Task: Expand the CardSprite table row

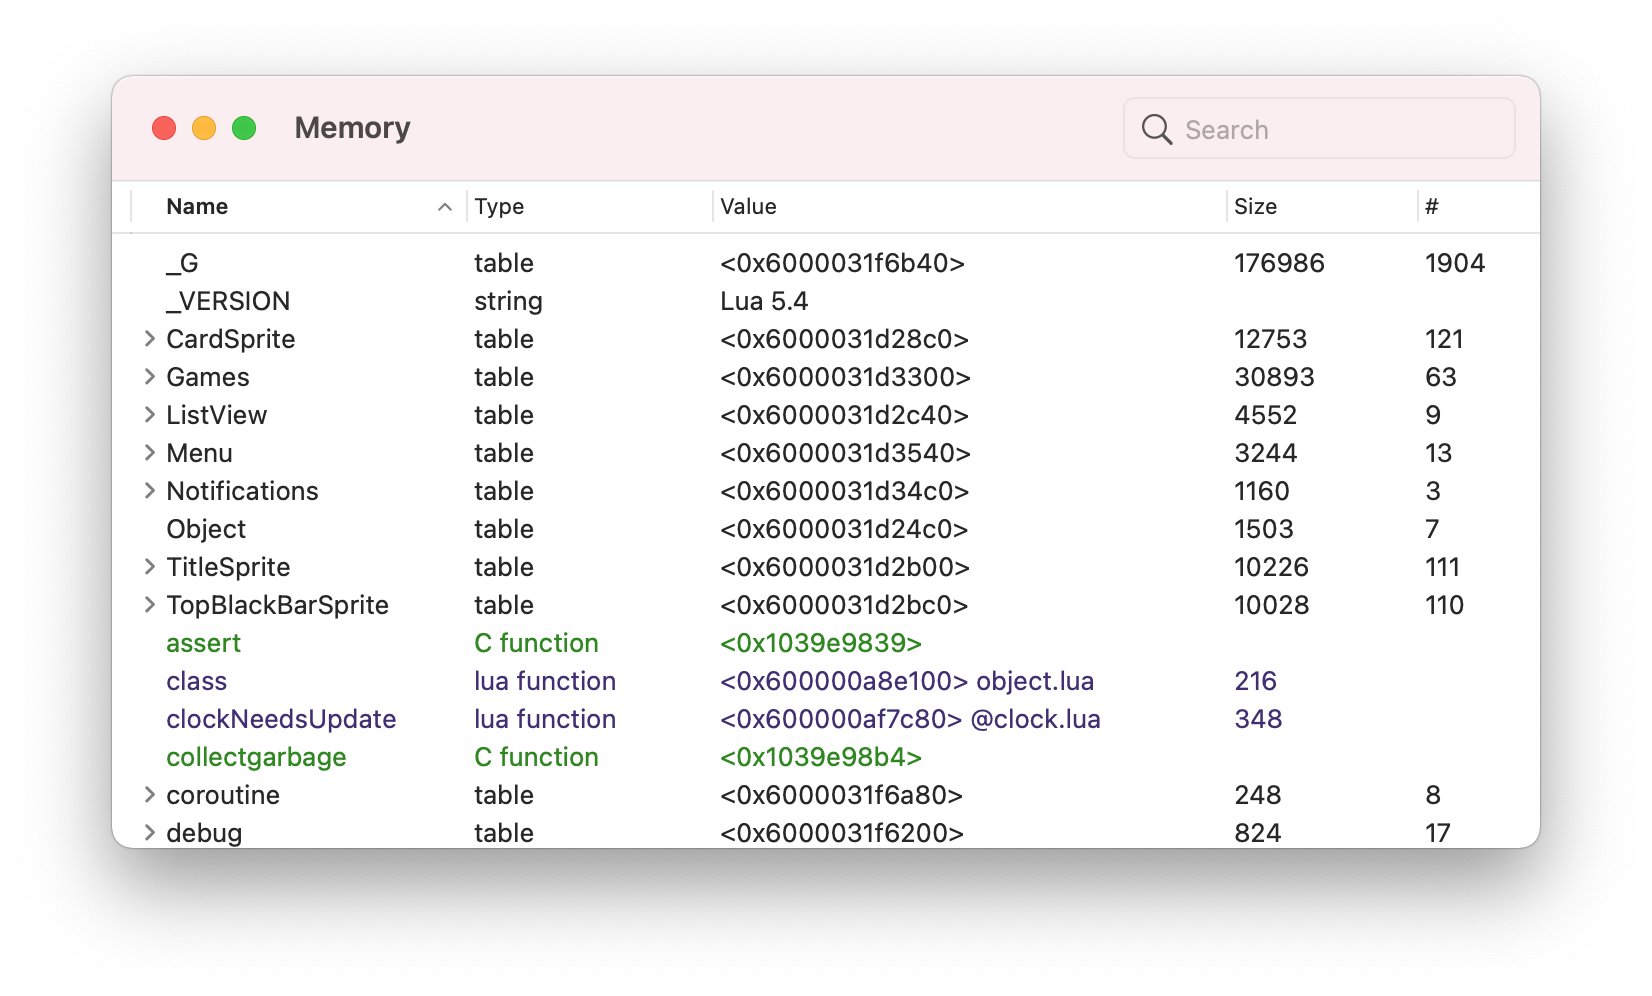Action: 149,339
